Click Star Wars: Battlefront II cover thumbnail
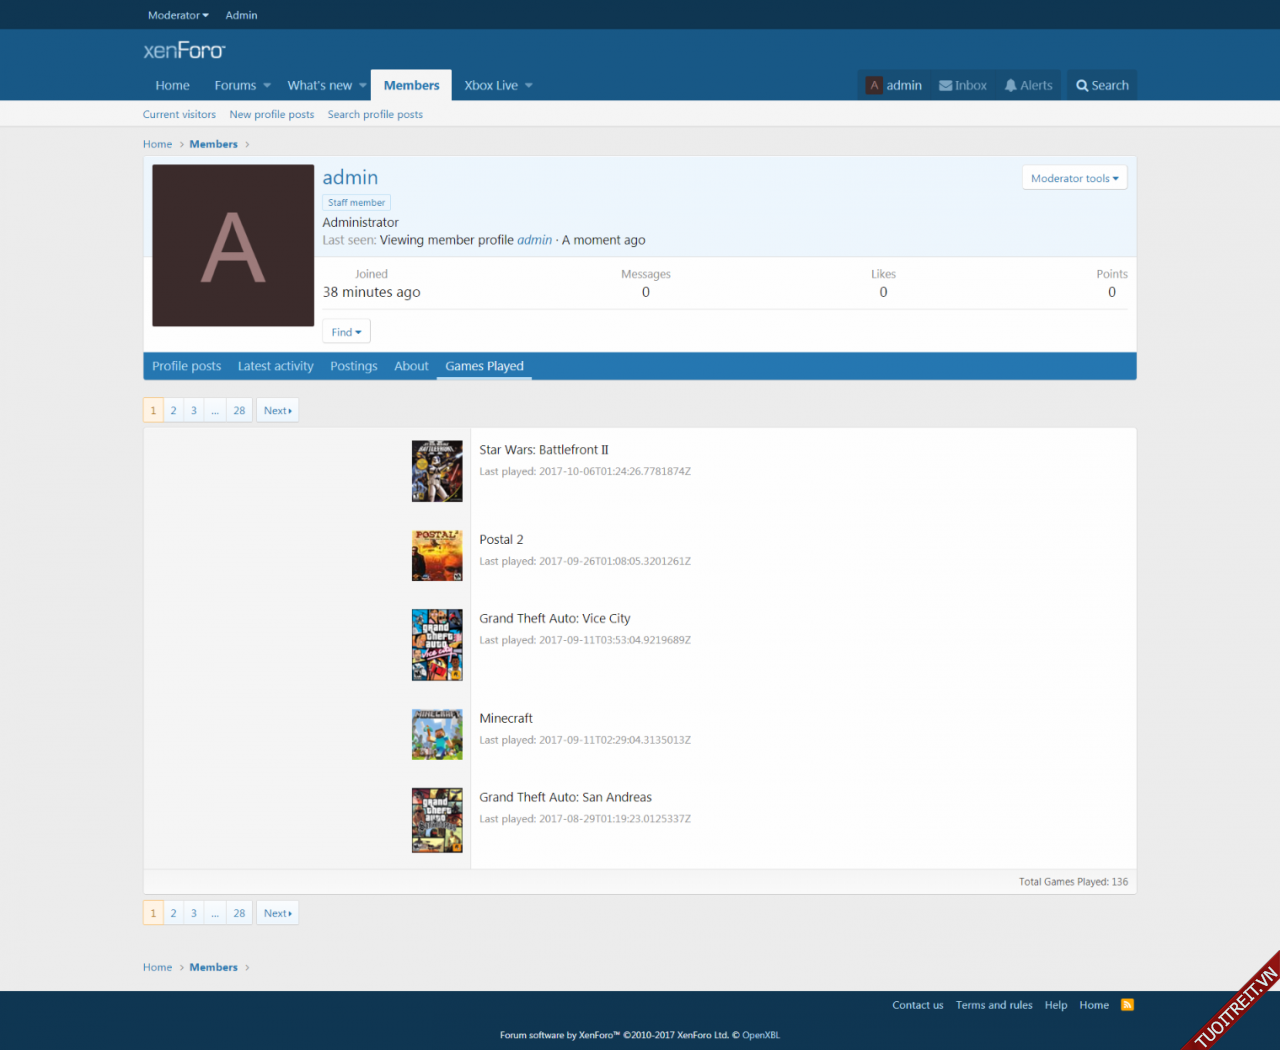 [437, 471]
